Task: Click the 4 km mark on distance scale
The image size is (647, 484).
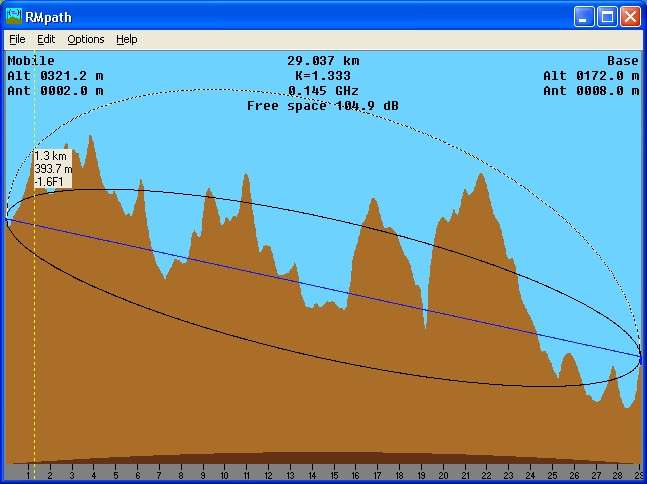Action: pyautogui.click(x=94, y=475)
